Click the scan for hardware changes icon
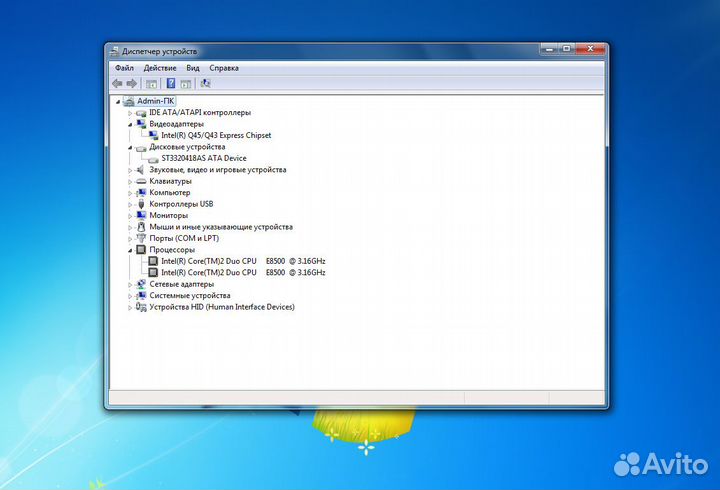Image resolution: width=720 pixels, height=490 pixels. [x=205, y=84]
